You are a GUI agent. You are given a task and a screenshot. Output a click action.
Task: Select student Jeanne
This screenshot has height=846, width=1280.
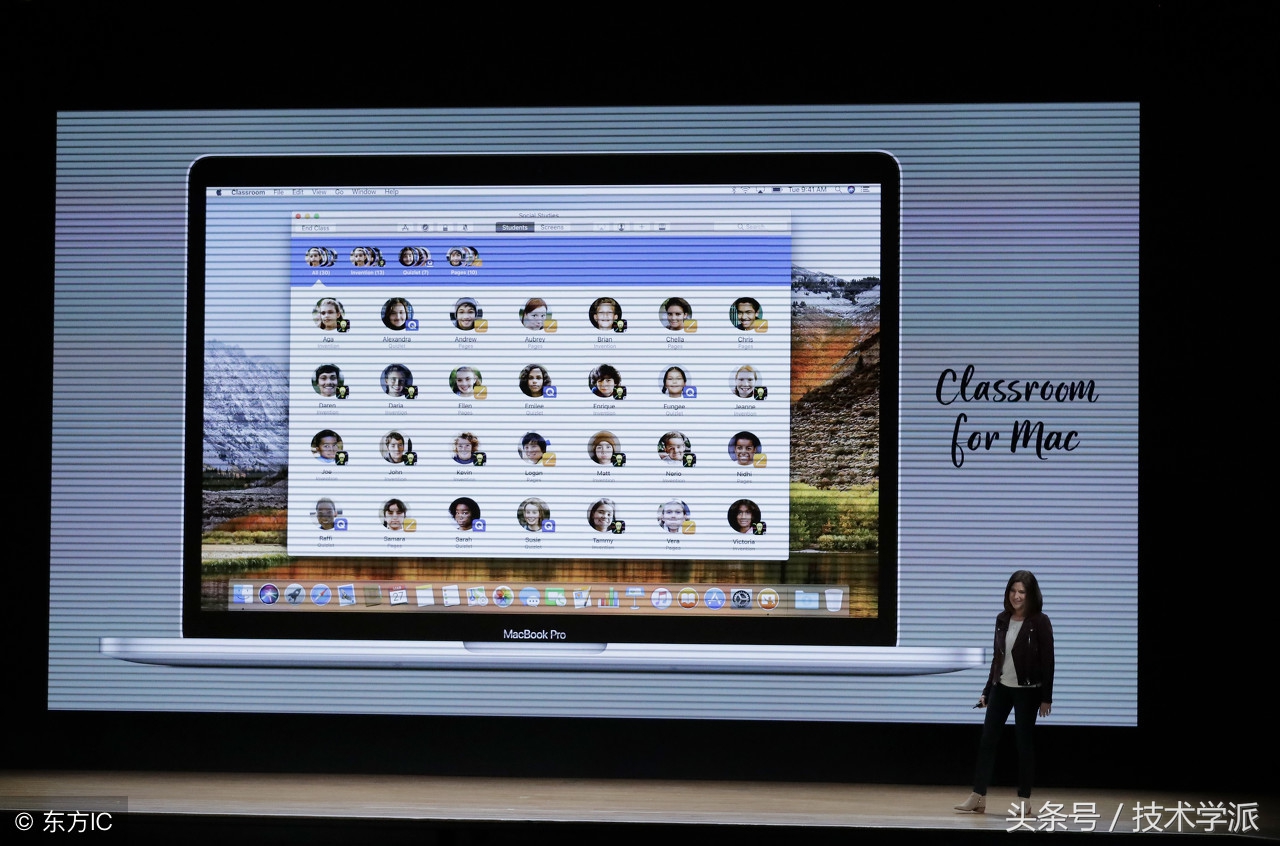coord(745,388)
